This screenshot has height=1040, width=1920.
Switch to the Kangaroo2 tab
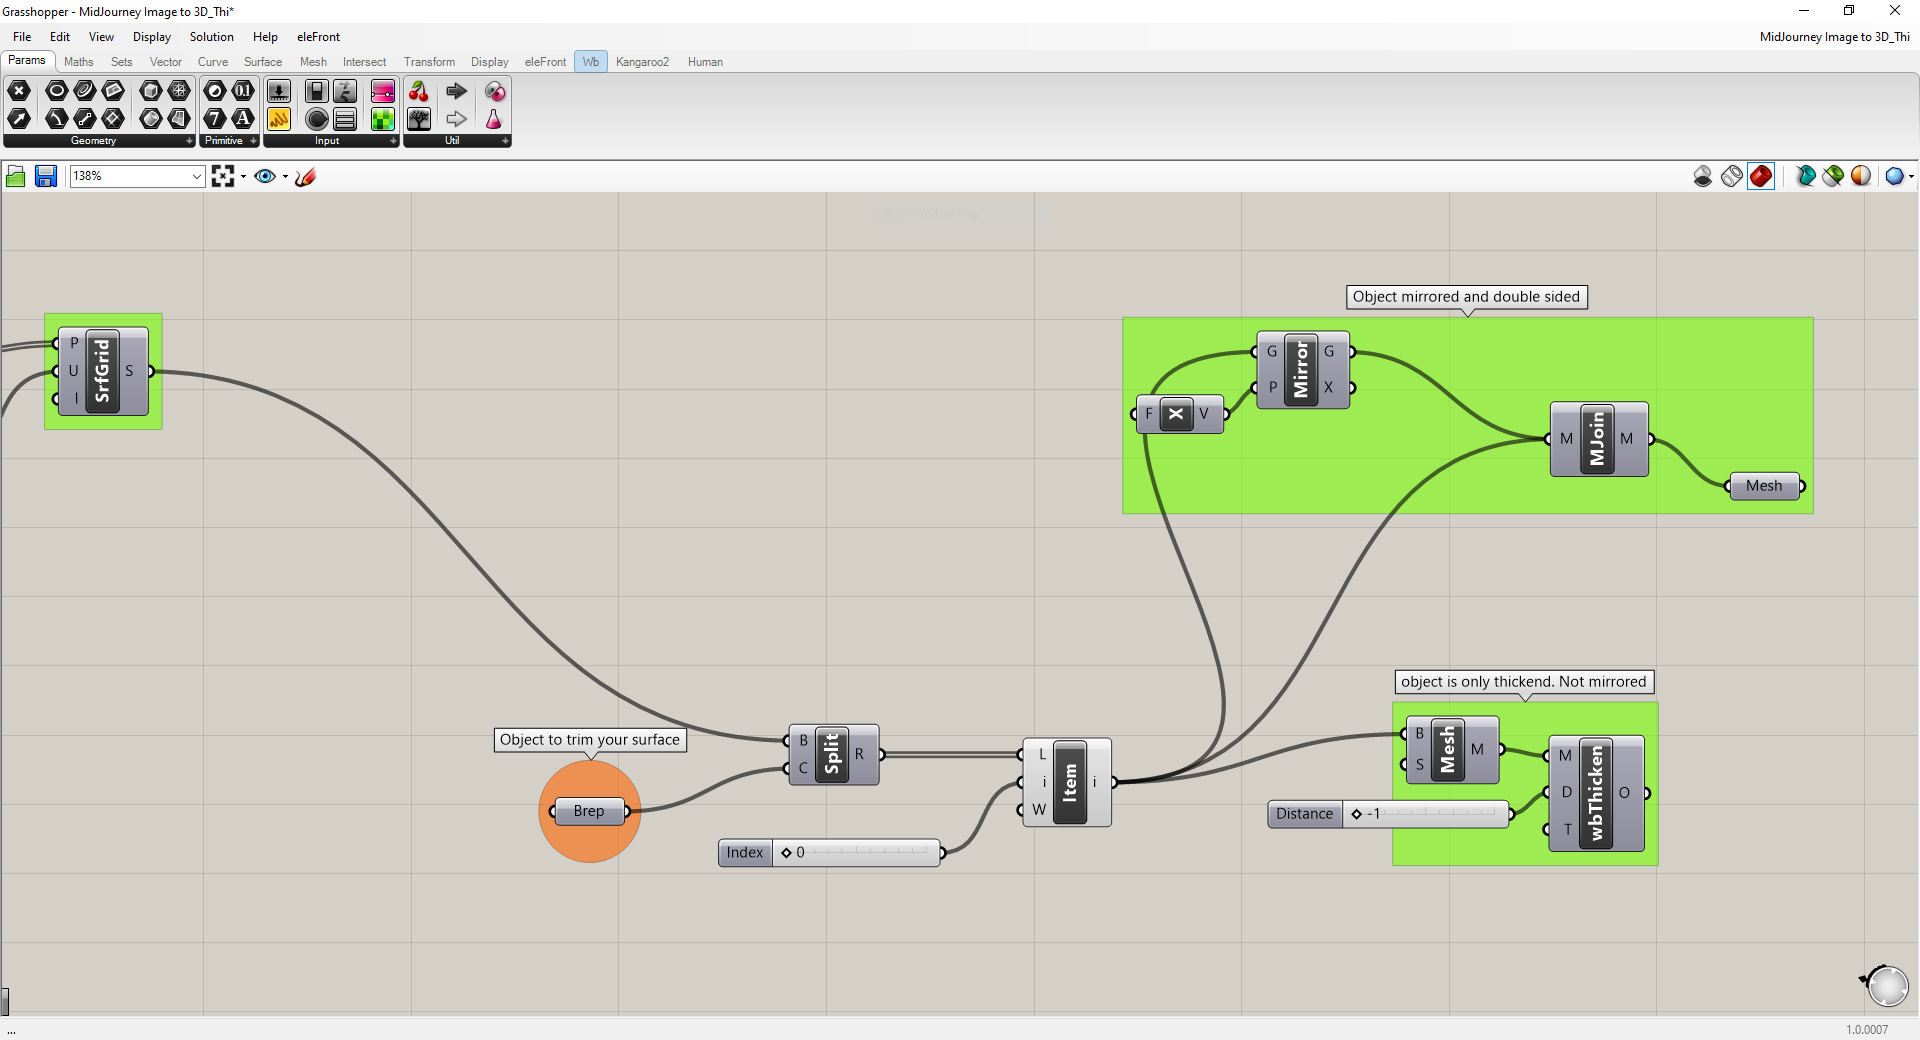pos(642,62)
